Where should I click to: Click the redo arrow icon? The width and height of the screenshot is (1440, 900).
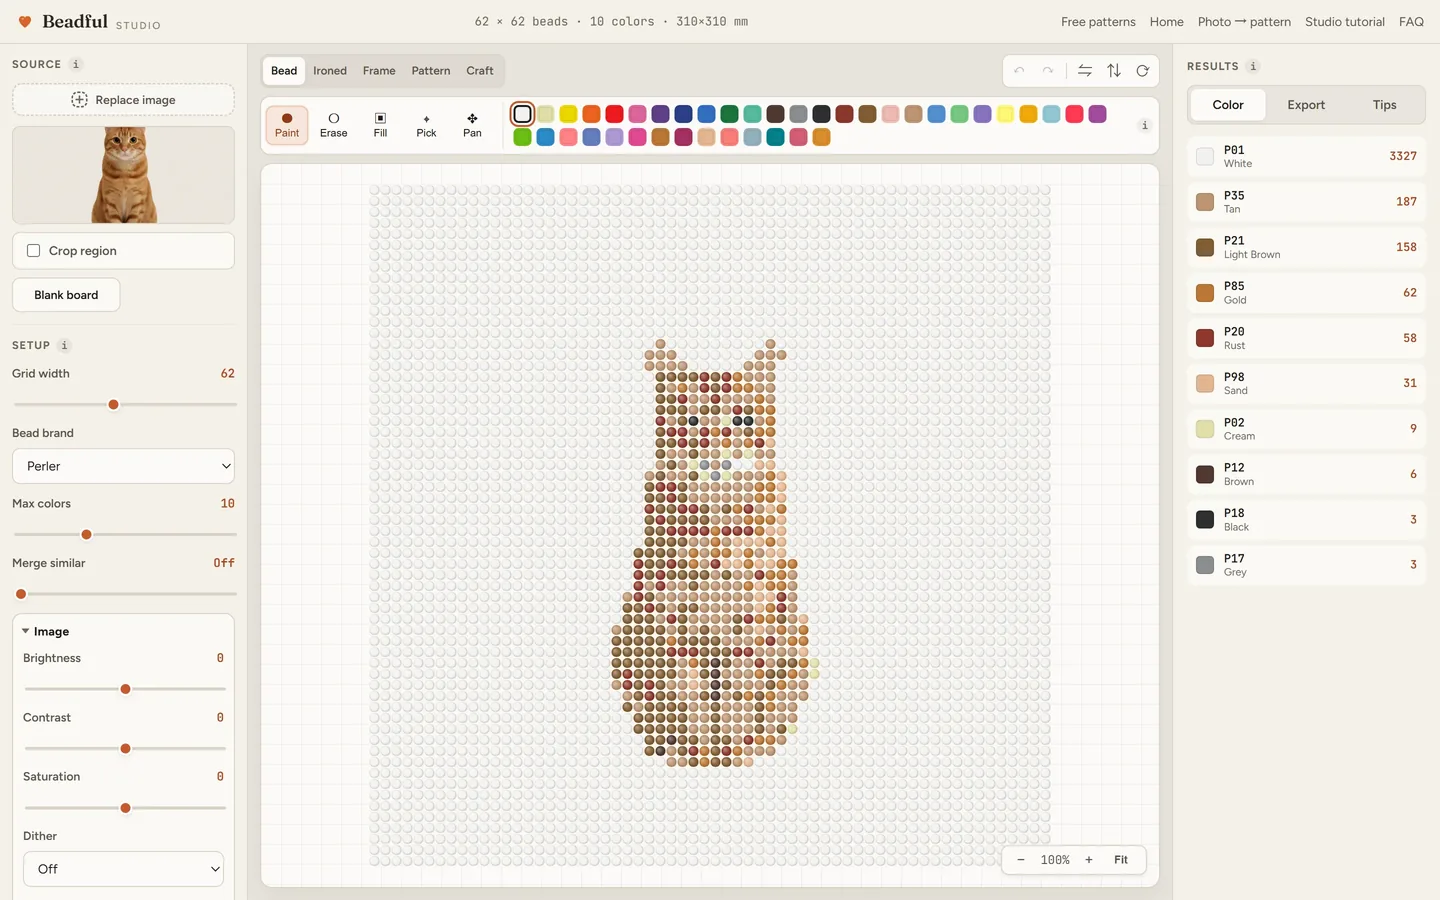pyautogui.click(x=1047, y=71)
